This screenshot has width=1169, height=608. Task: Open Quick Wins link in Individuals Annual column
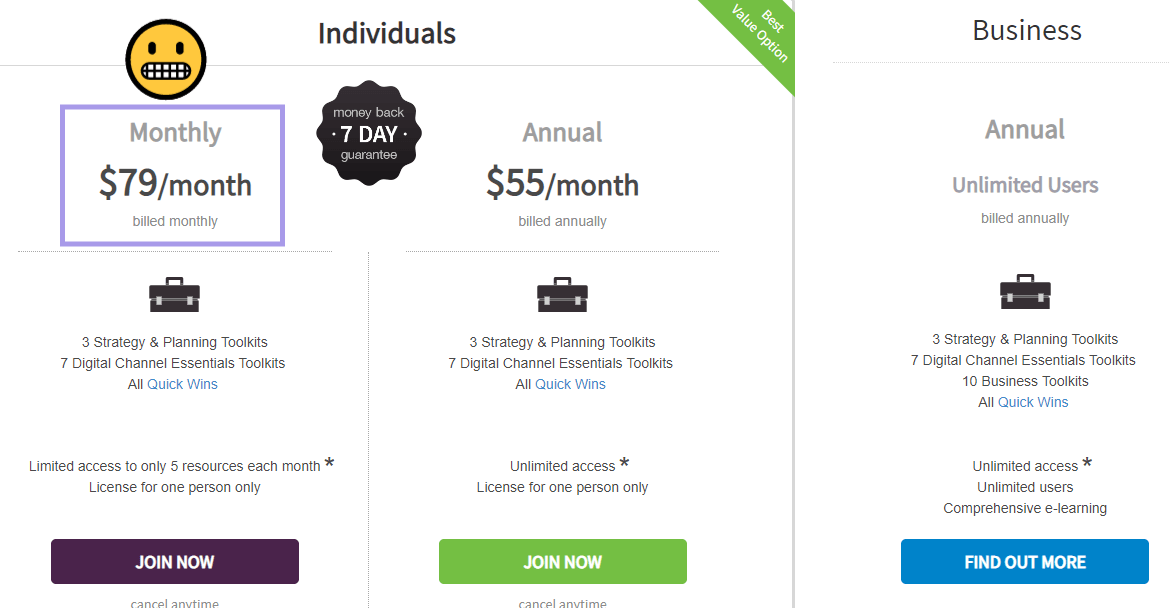570,384
